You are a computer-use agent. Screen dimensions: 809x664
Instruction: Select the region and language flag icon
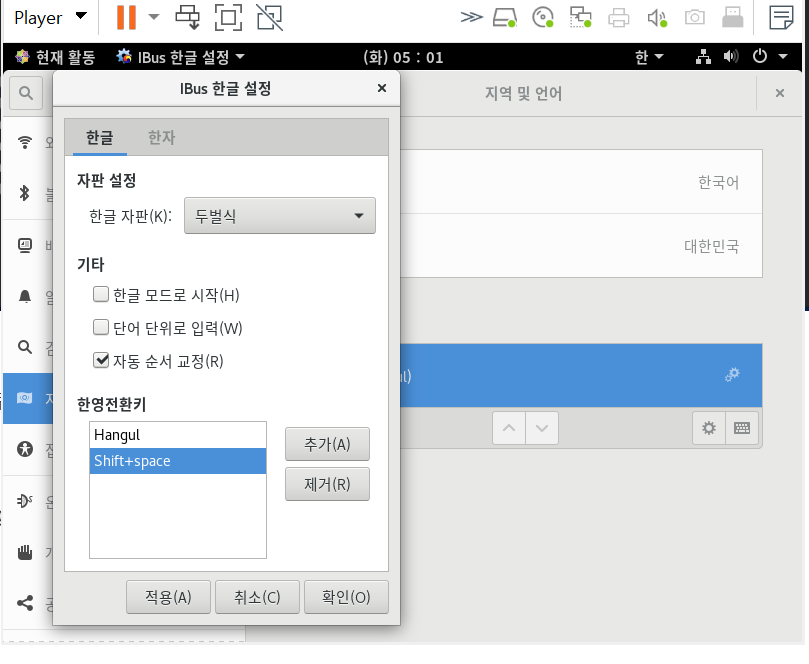click(25, 398)
